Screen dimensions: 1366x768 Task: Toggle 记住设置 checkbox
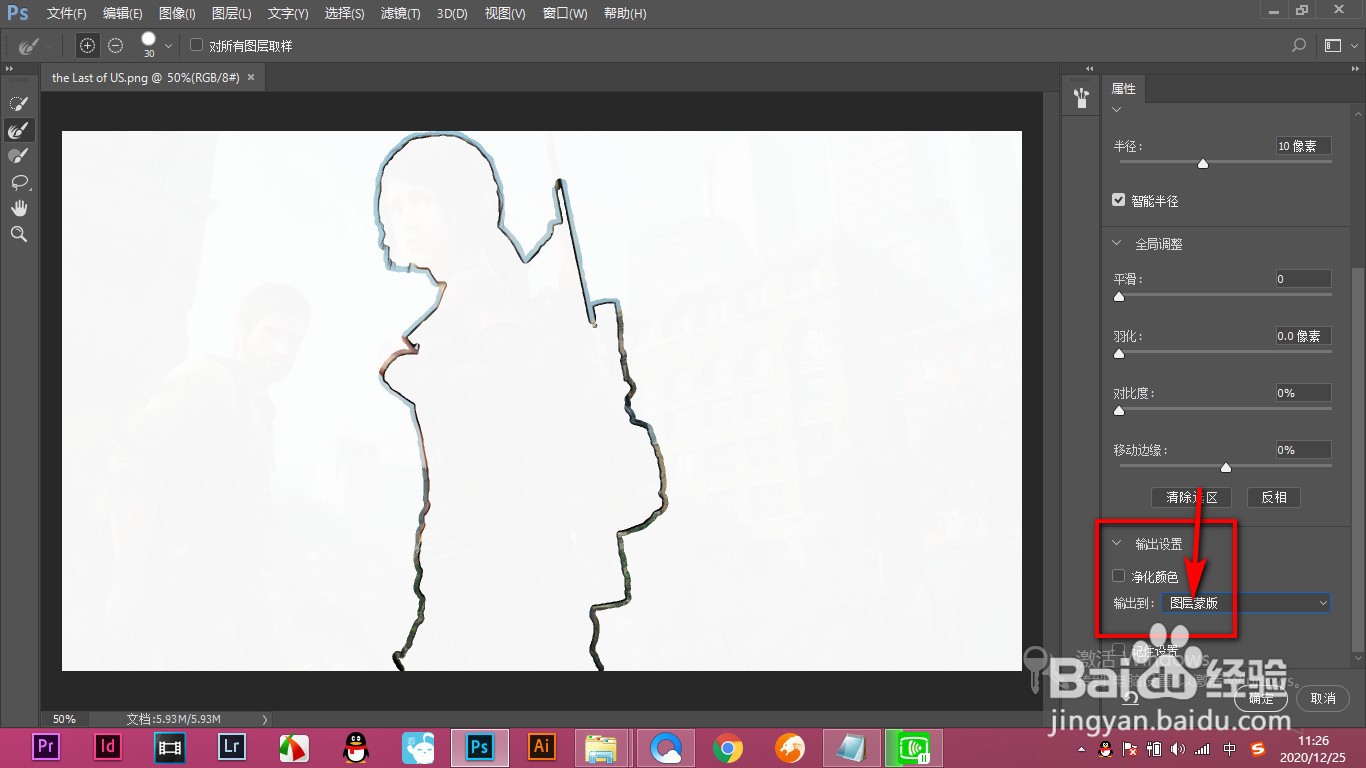point(1119,650)
